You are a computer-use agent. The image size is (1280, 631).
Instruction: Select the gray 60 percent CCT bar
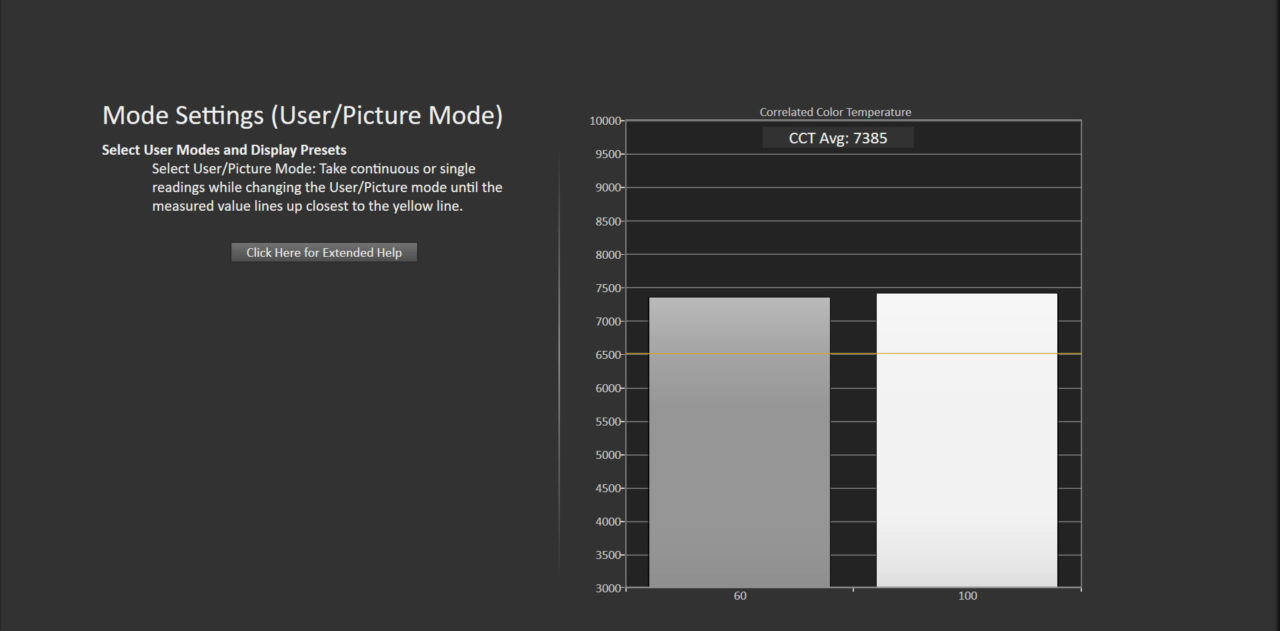[740, 442]
